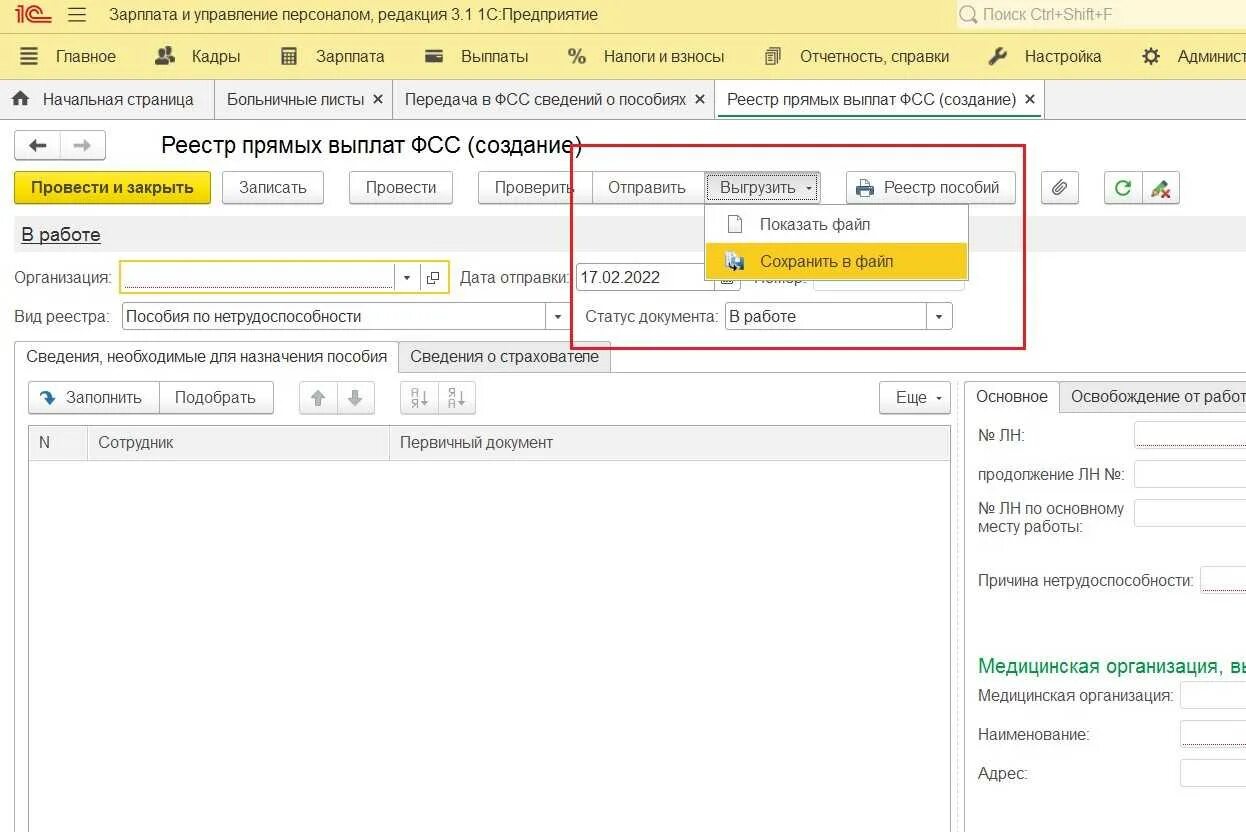Choose Сохранить в файл menu item
This screenshot has width=1246, height=832.
coord(836,261)
